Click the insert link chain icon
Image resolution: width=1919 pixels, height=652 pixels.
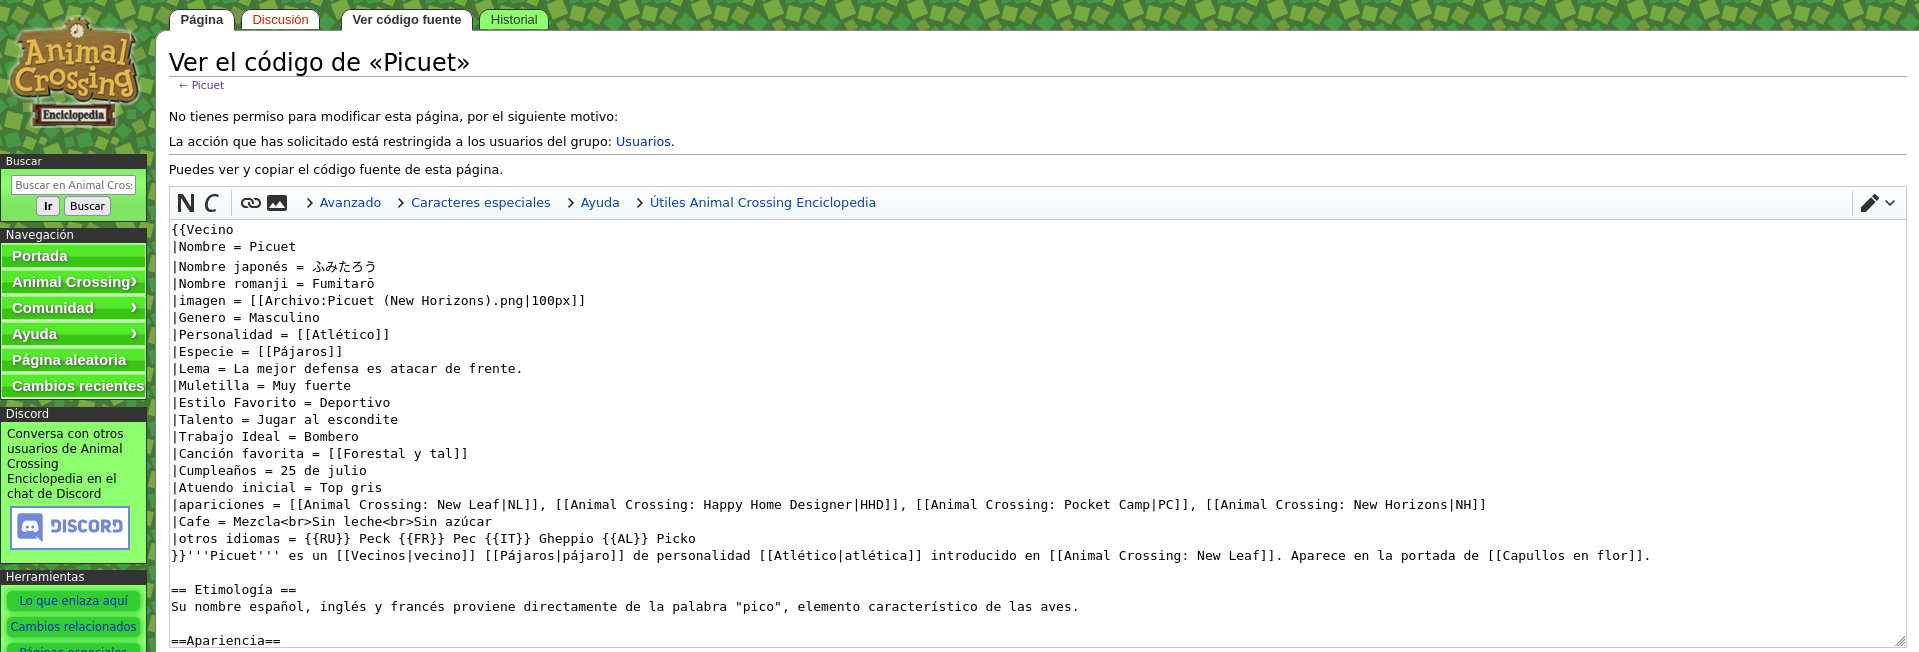[251, 203]
